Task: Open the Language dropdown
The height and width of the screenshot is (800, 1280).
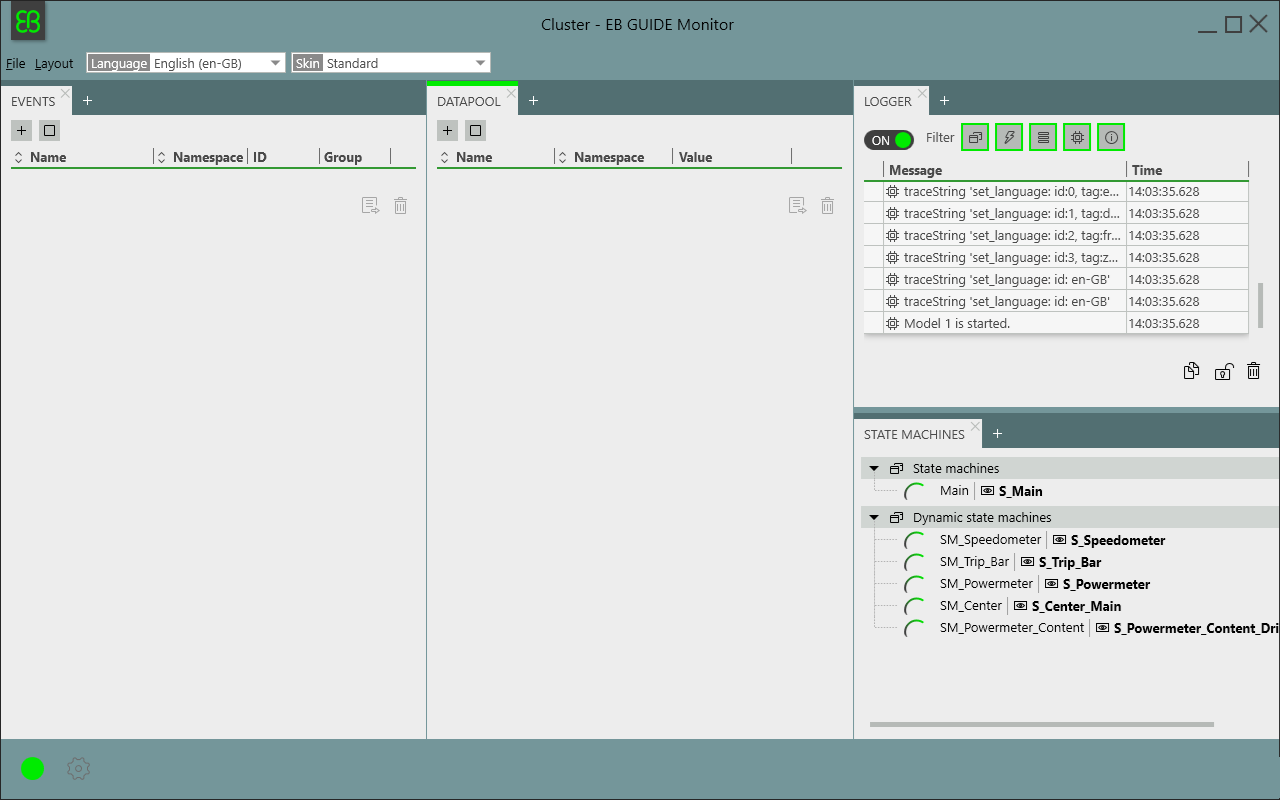Action: coord(186,63)
